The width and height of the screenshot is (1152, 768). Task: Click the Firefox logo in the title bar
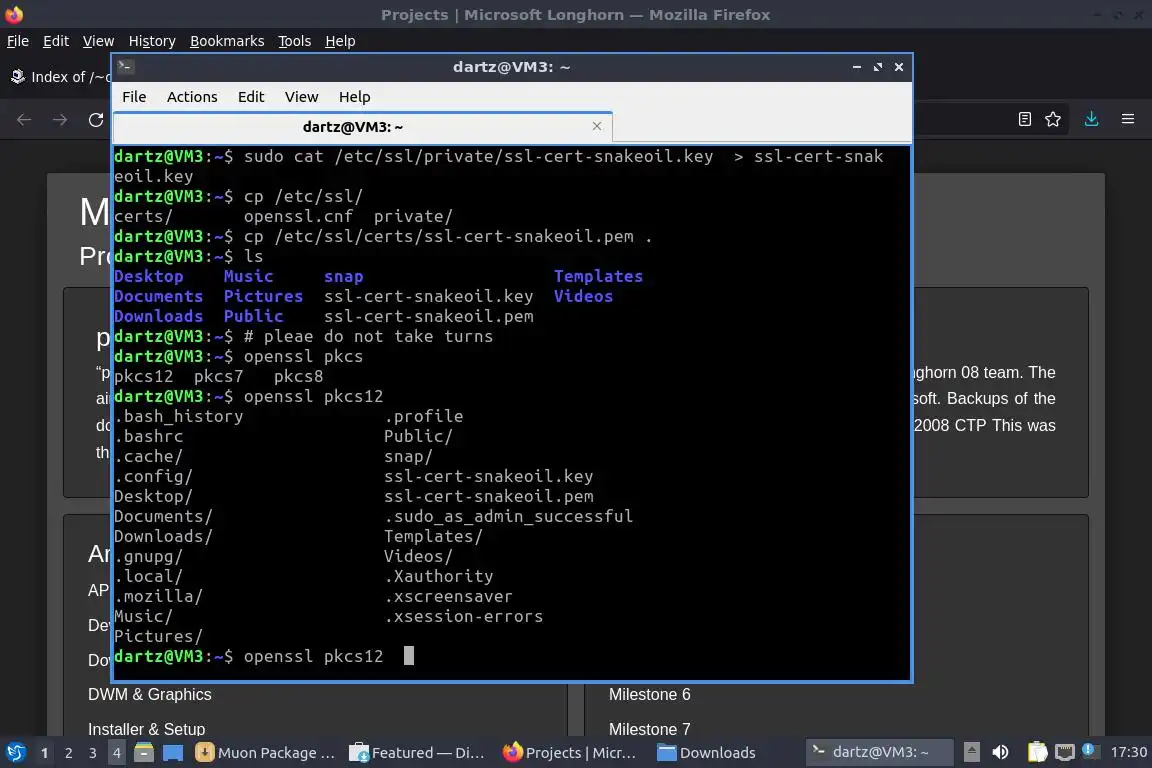[x=14, y=14]
